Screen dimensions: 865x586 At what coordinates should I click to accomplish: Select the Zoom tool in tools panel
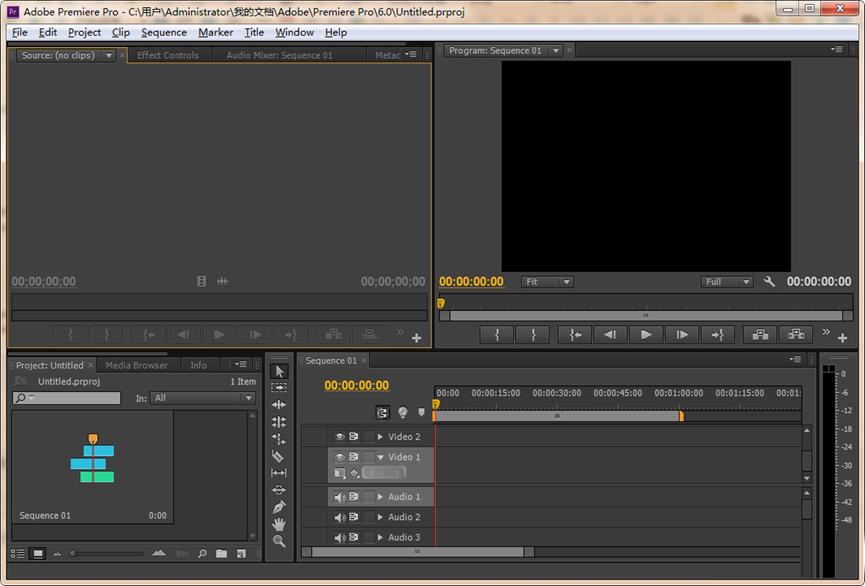click(x=279, y=541)
